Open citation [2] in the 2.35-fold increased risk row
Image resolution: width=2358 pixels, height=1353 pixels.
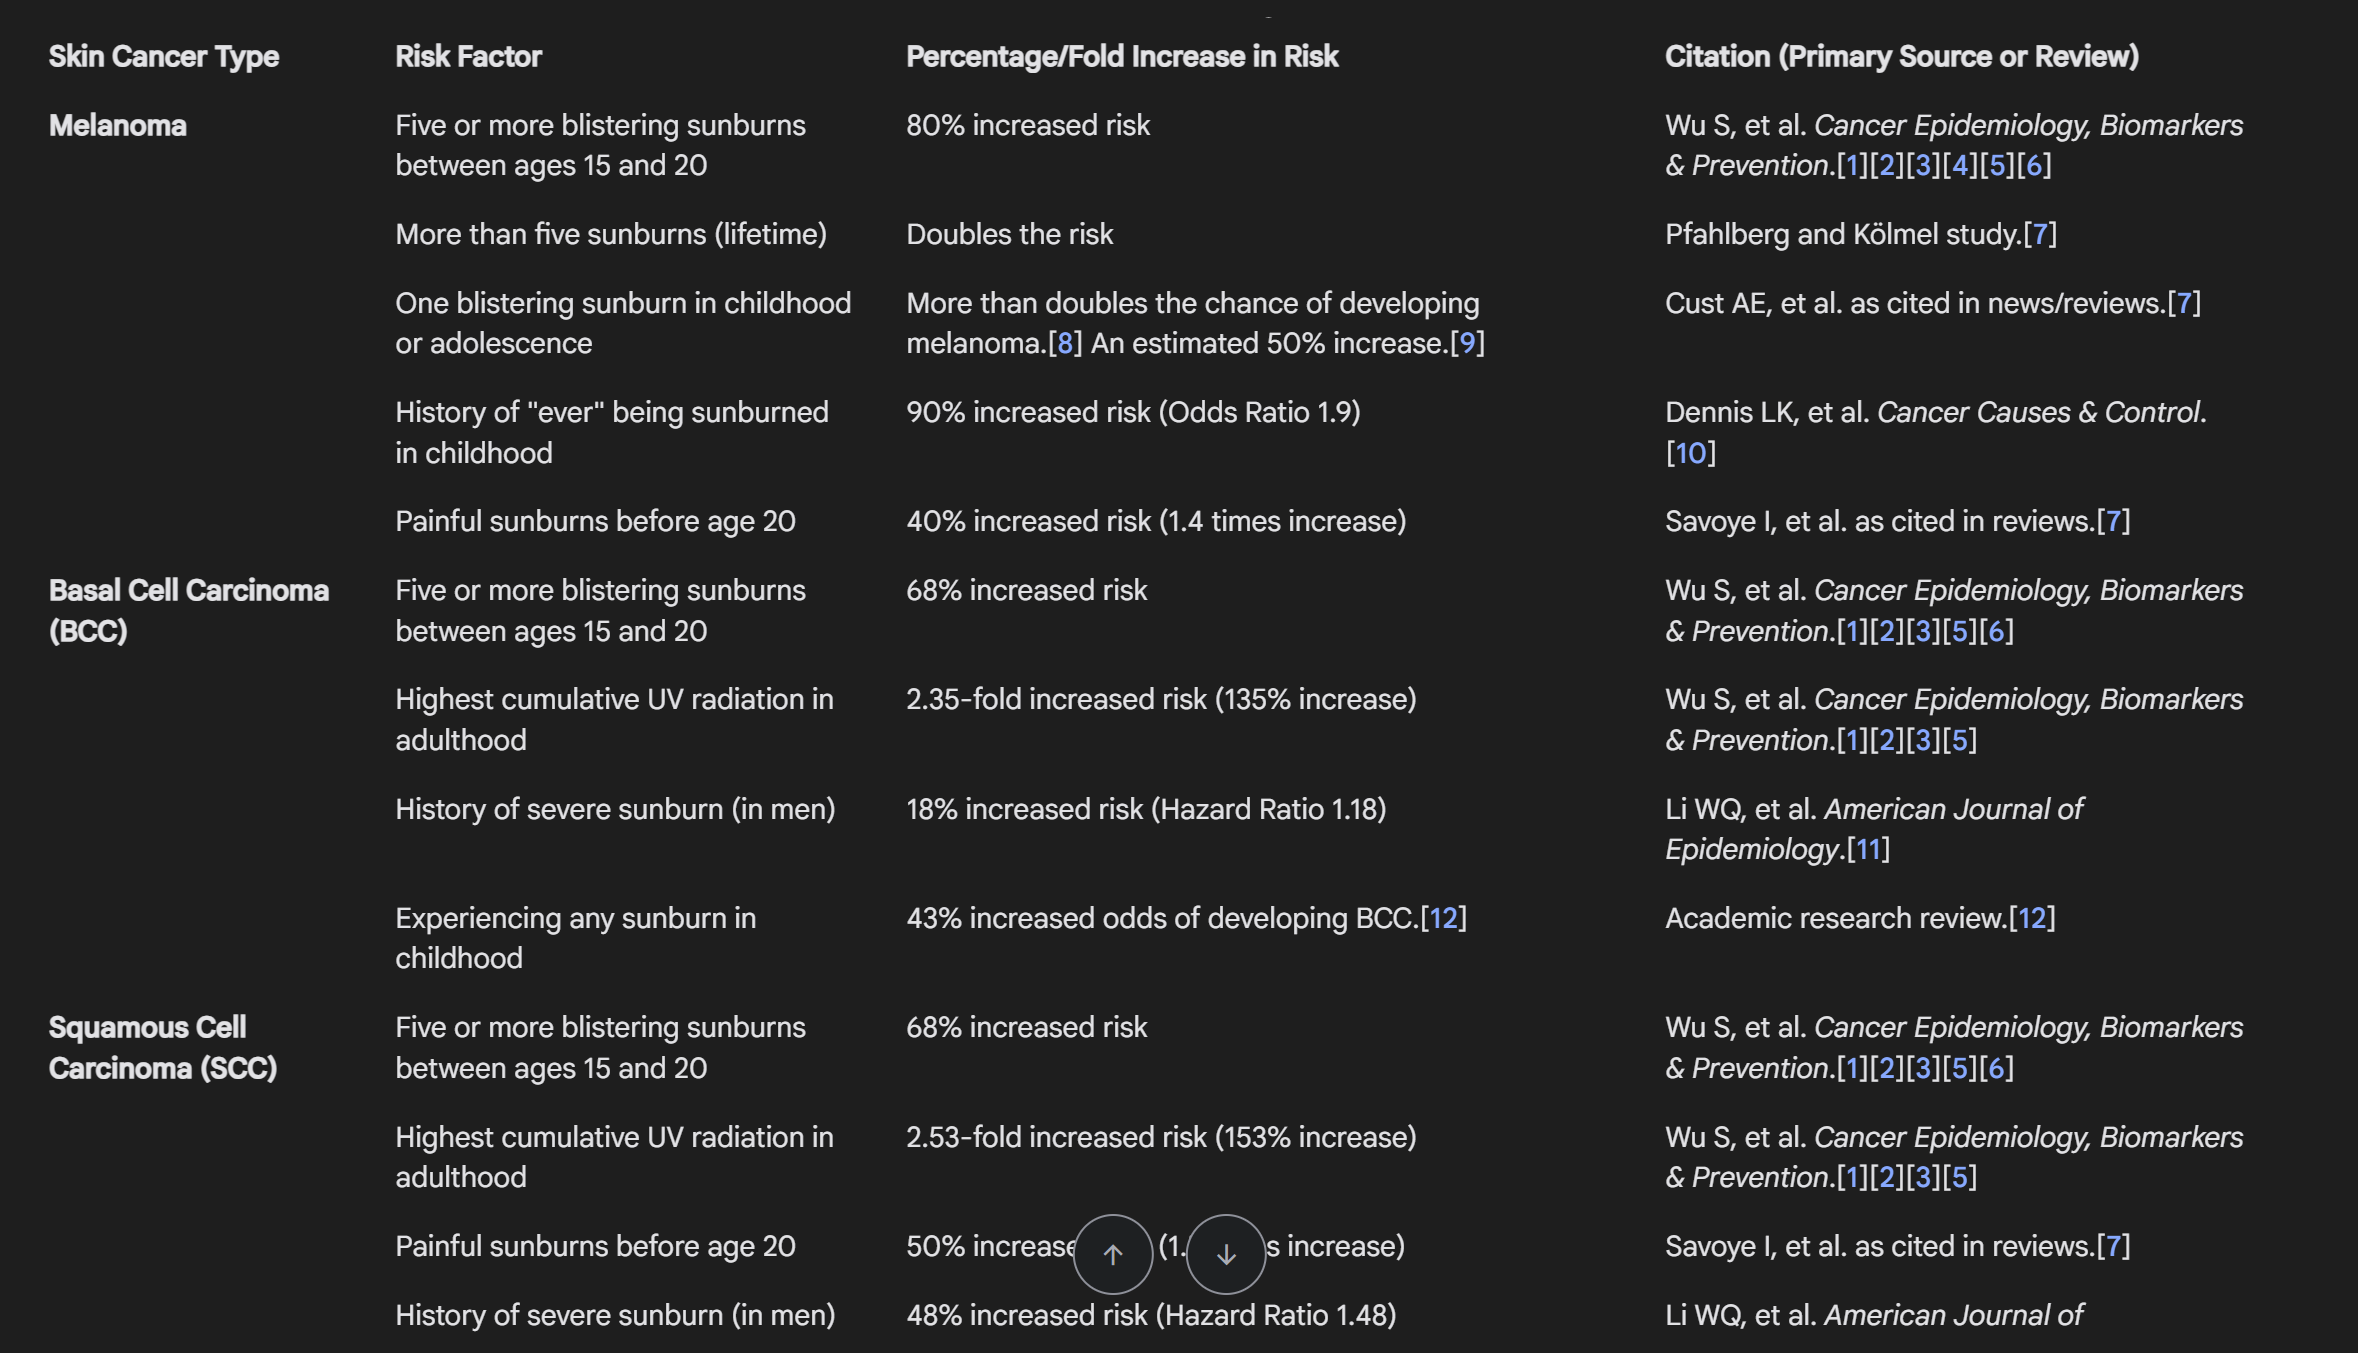coord(1888,740)
